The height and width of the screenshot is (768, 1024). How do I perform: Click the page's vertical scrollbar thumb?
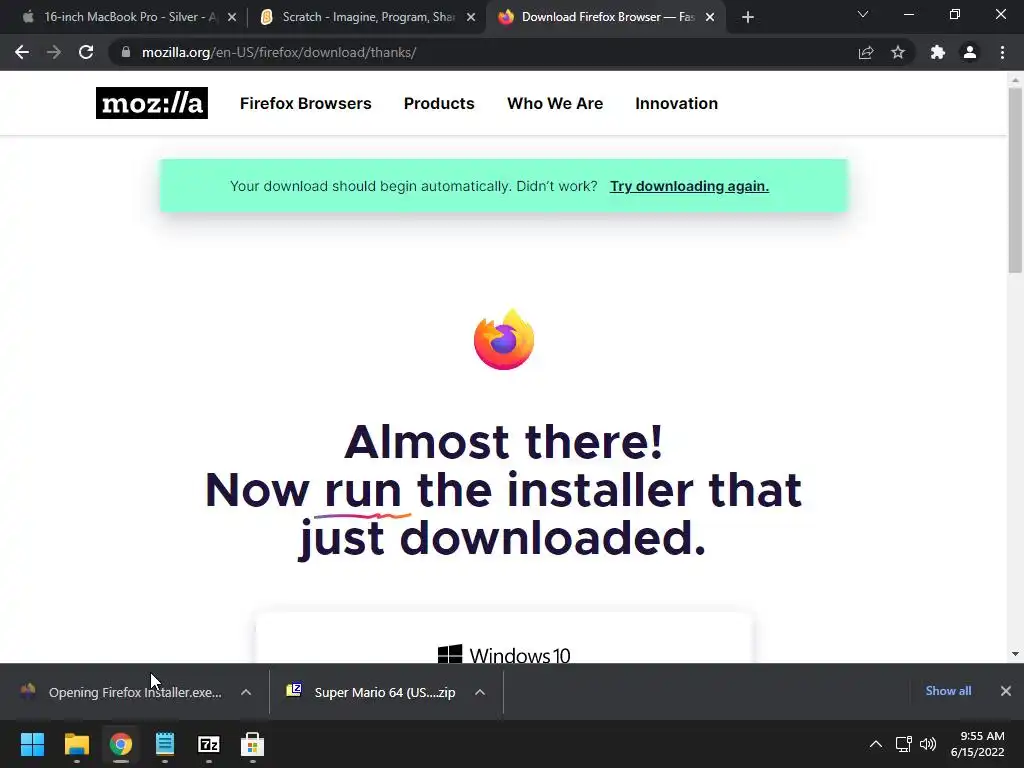[x=1015, y=180]
